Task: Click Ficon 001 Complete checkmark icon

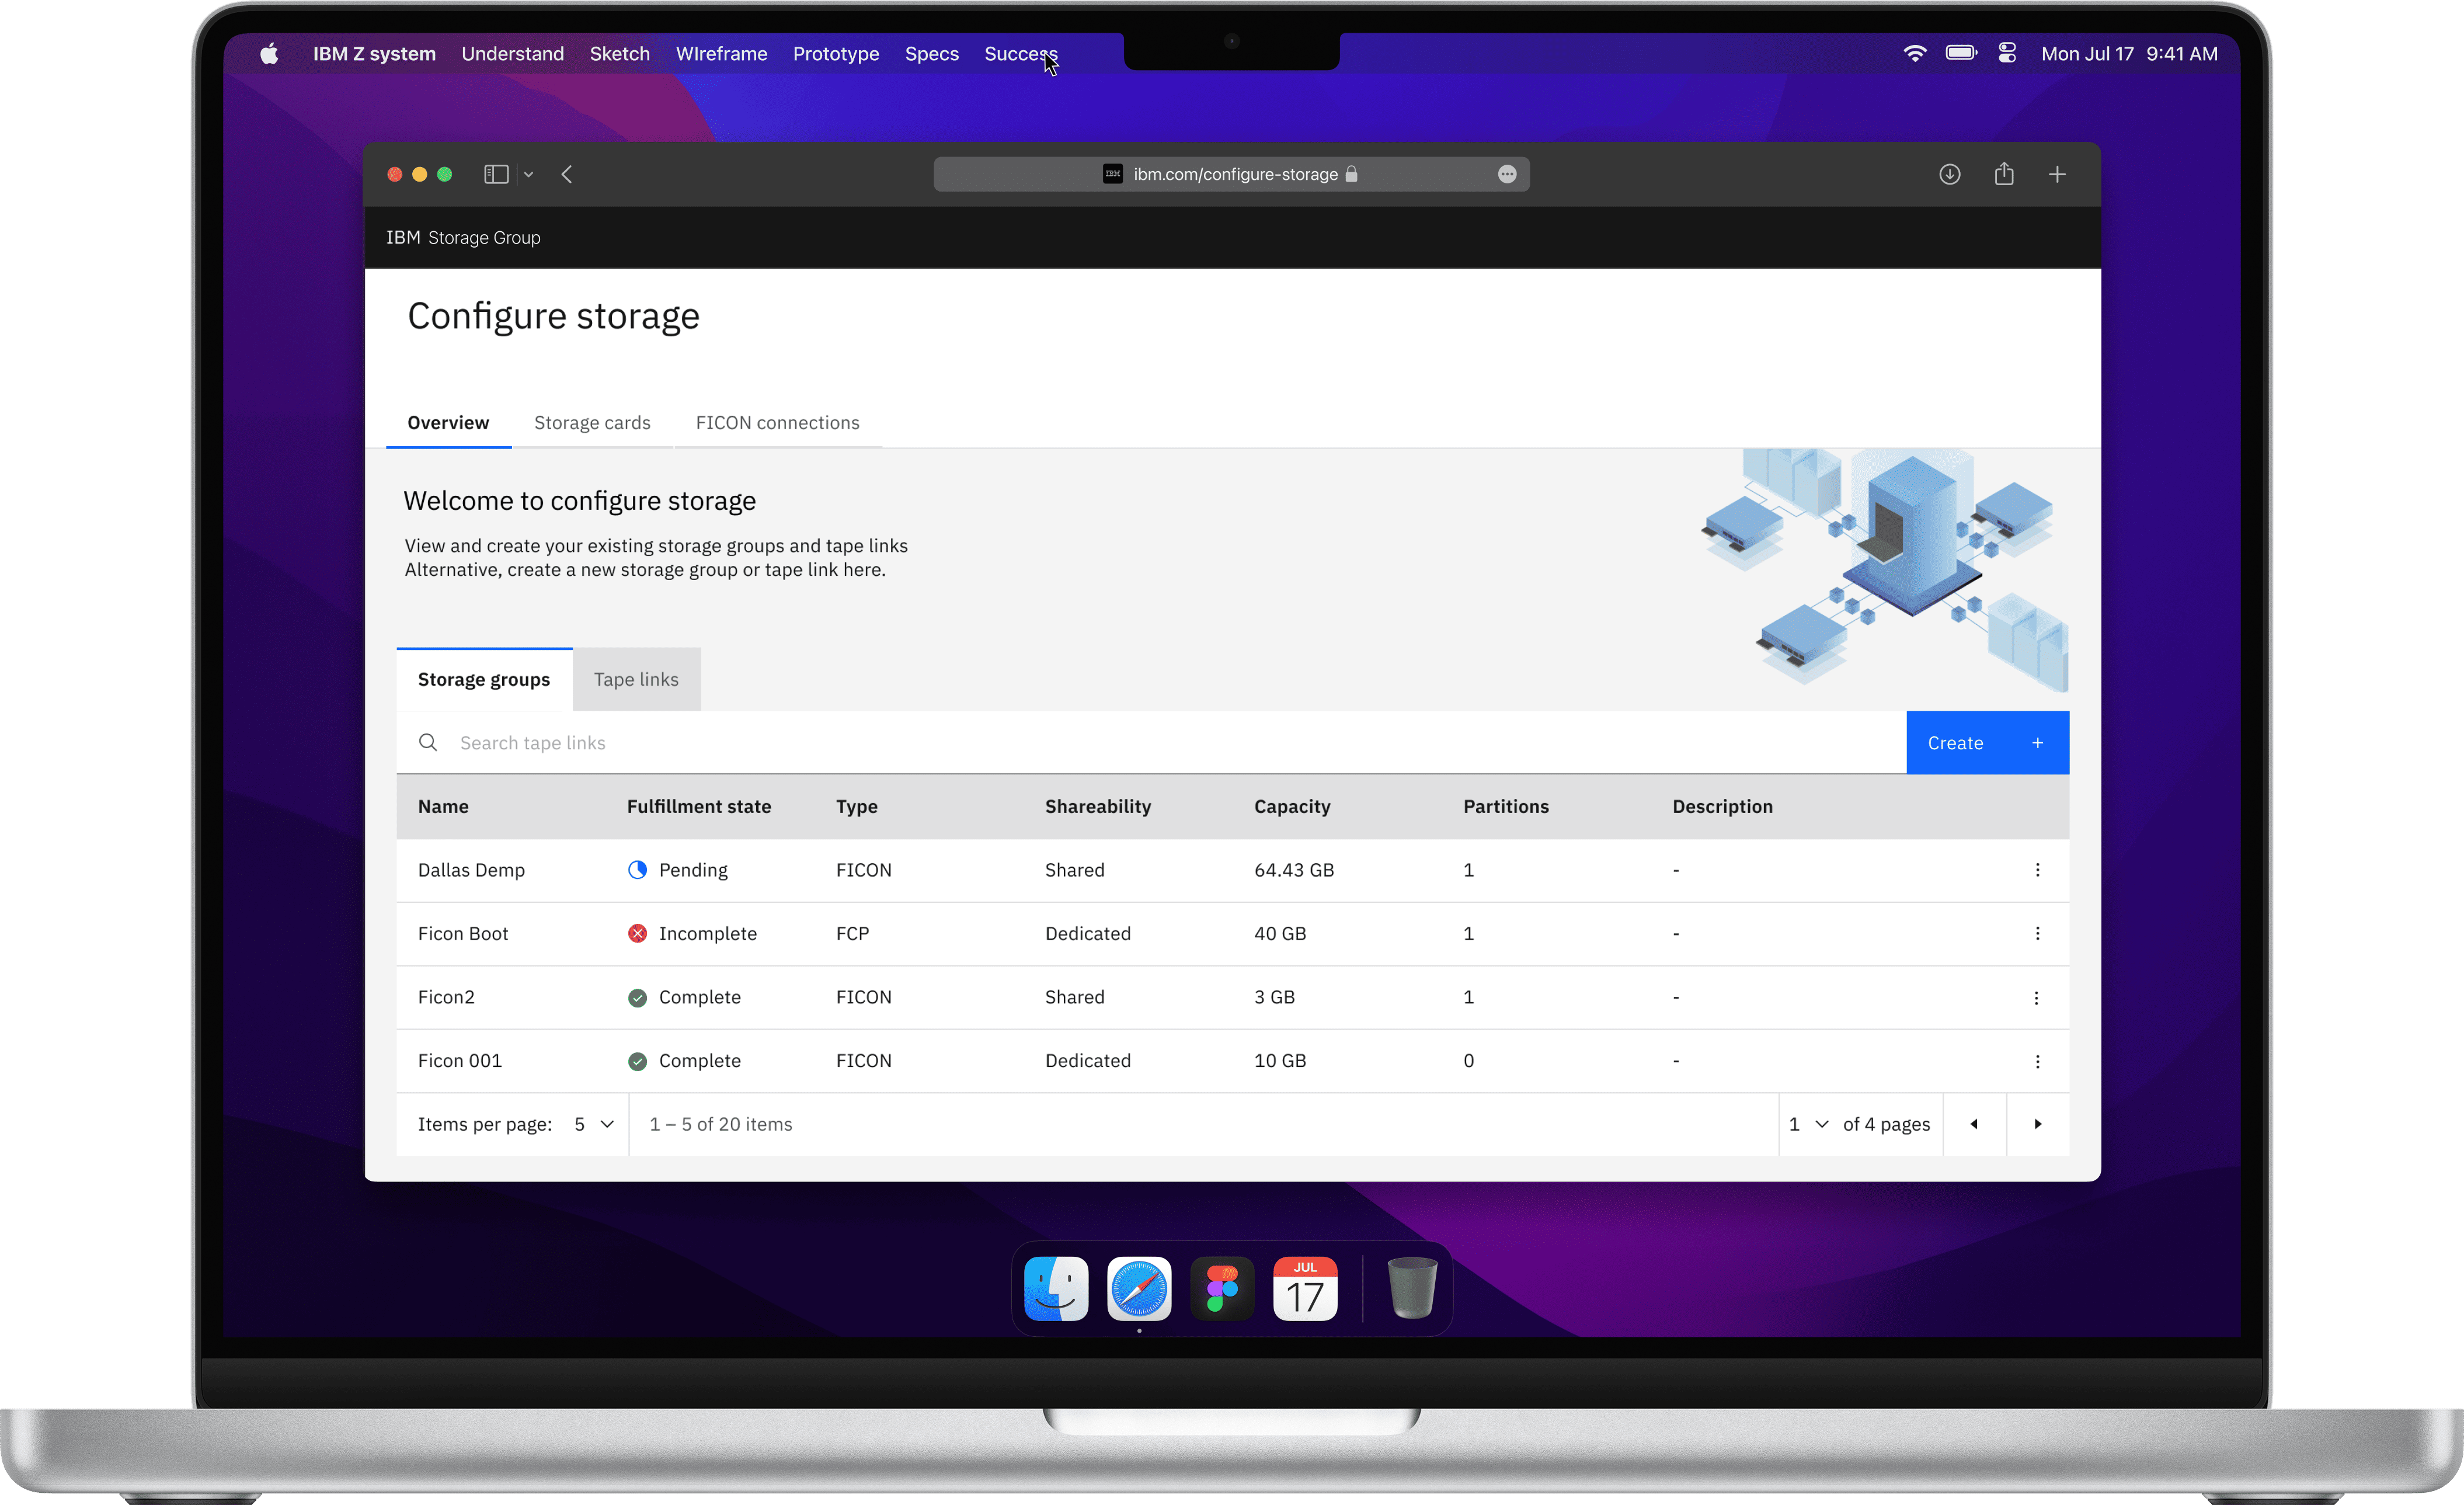Action: 637,1061
